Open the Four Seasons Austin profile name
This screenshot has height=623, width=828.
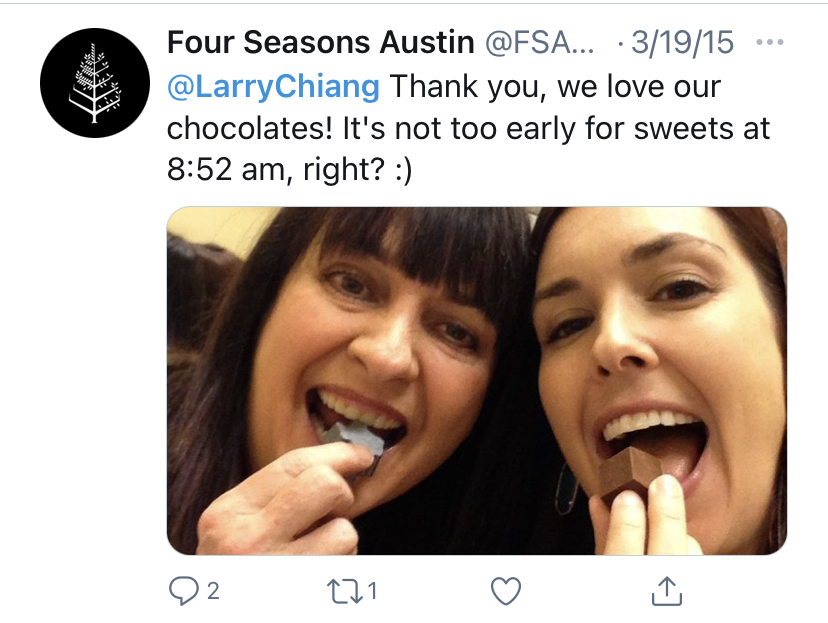pos(320,43)
